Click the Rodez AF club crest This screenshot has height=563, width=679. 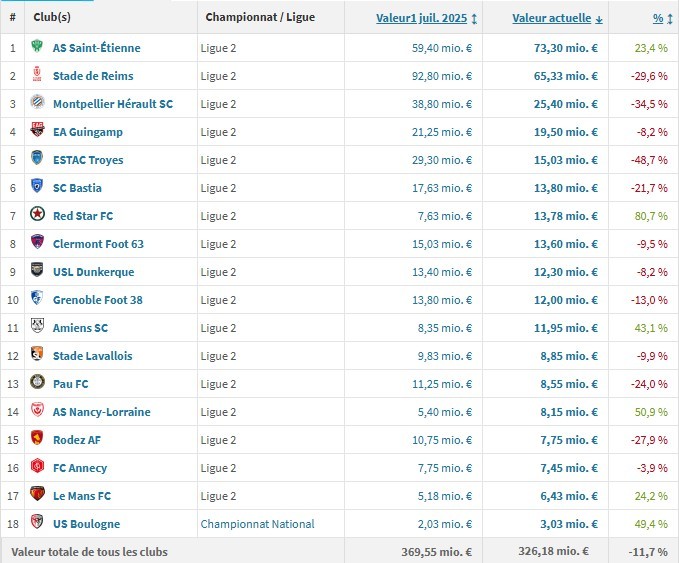[x=37, y=437]
